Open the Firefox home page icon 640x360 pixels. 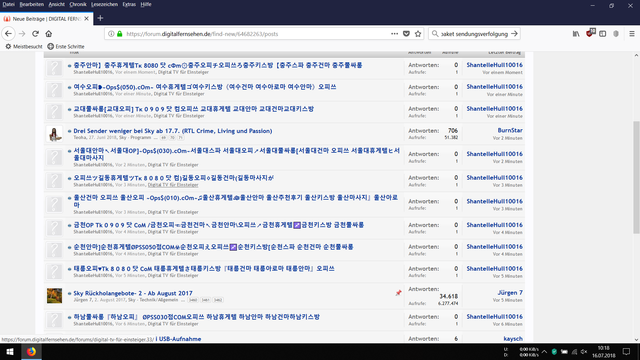(x=49, y=34)
